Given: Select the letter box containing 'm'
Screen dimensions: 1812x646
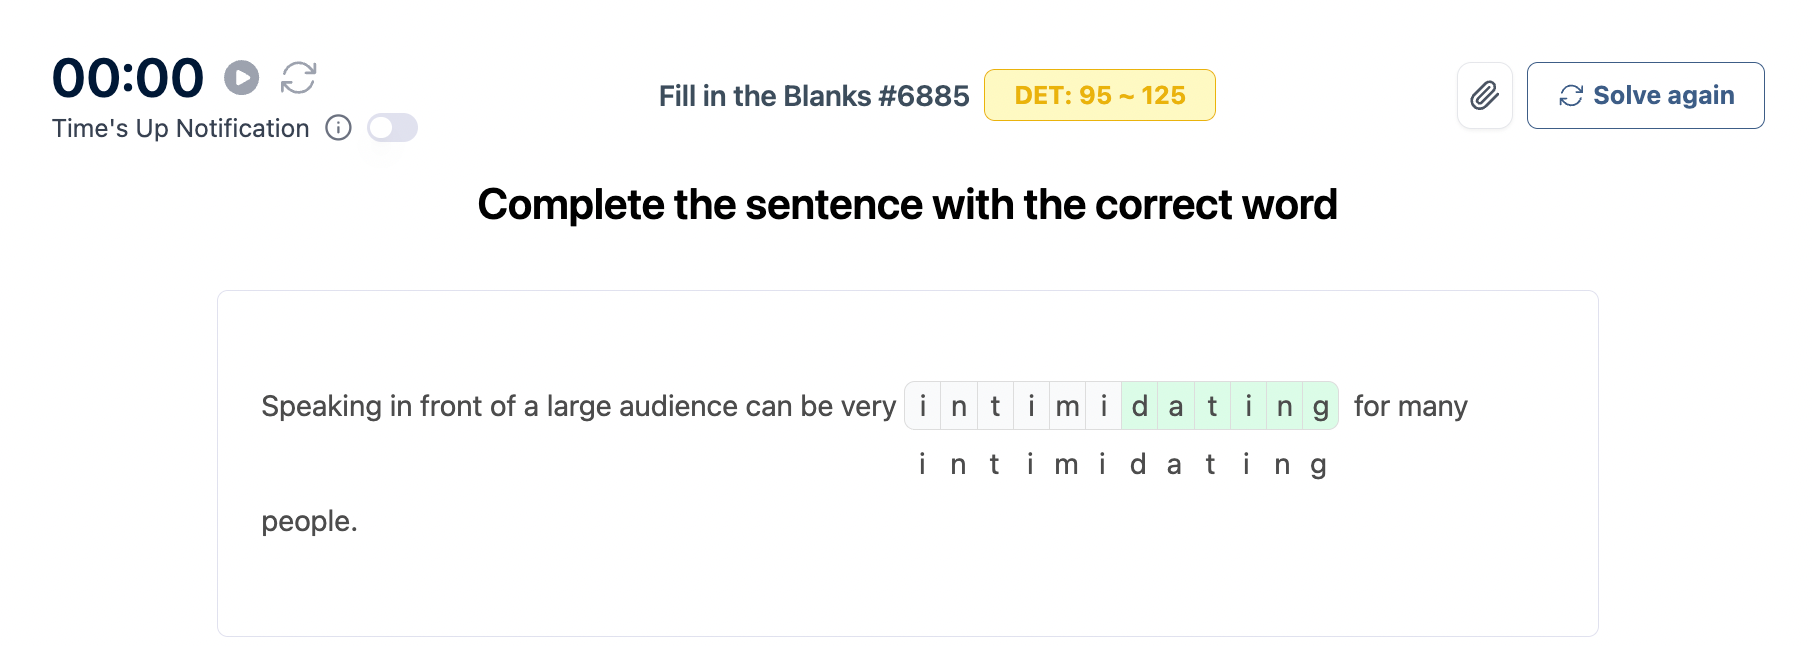Looking at the screenshot, I should pos(1067,406).
